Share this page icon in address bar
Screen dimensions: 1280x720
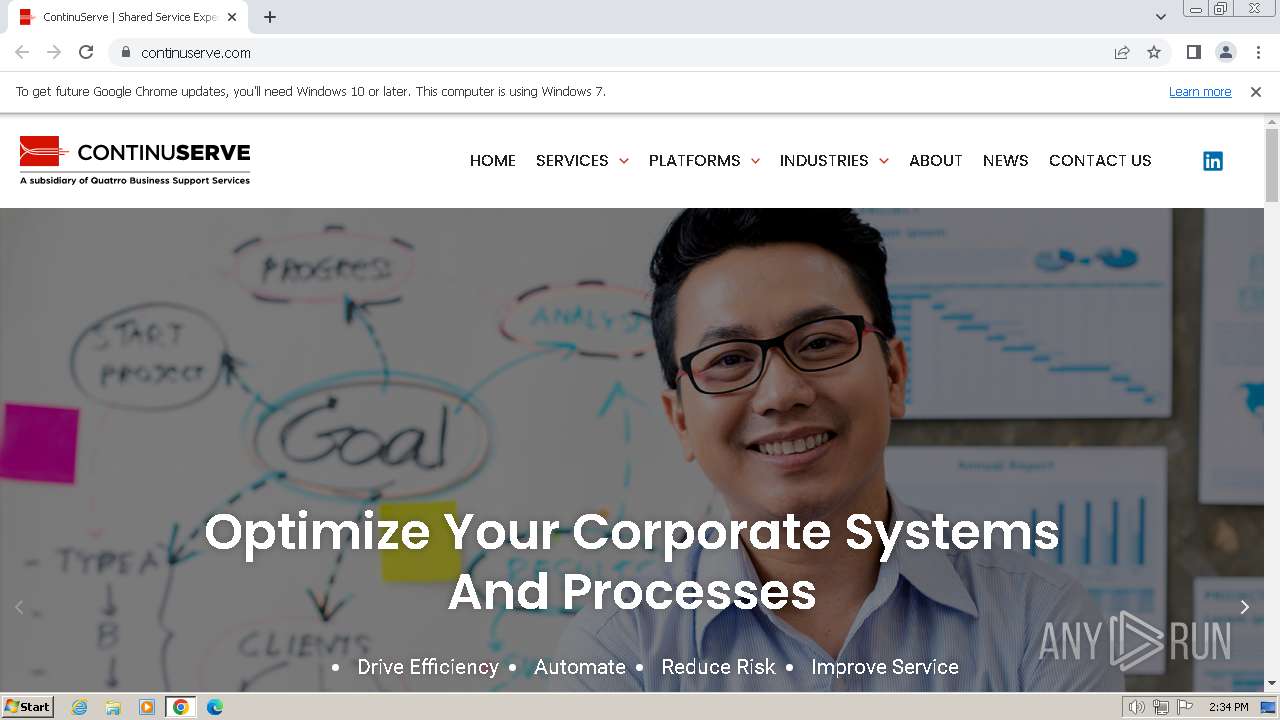point(1122,52)
